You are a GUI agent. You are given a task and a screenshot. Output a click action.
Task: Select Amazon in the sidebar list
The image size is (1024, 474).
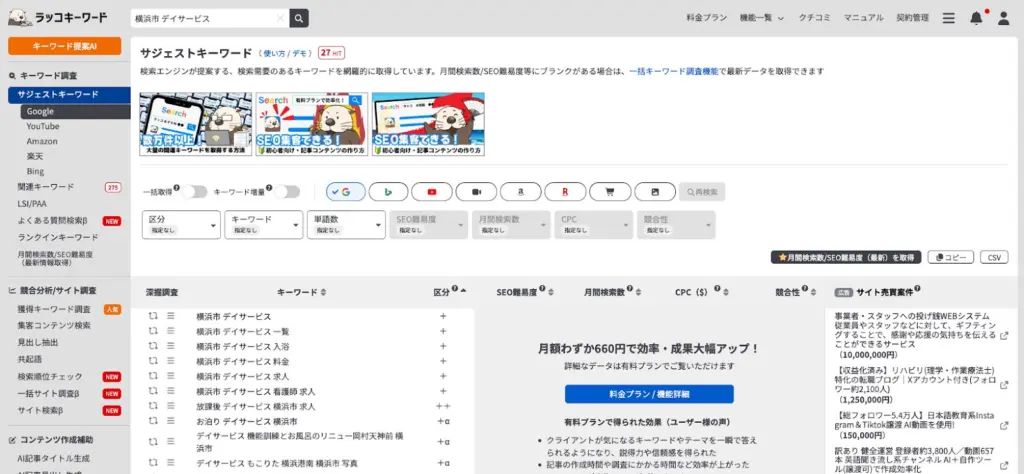click(42, 141)
